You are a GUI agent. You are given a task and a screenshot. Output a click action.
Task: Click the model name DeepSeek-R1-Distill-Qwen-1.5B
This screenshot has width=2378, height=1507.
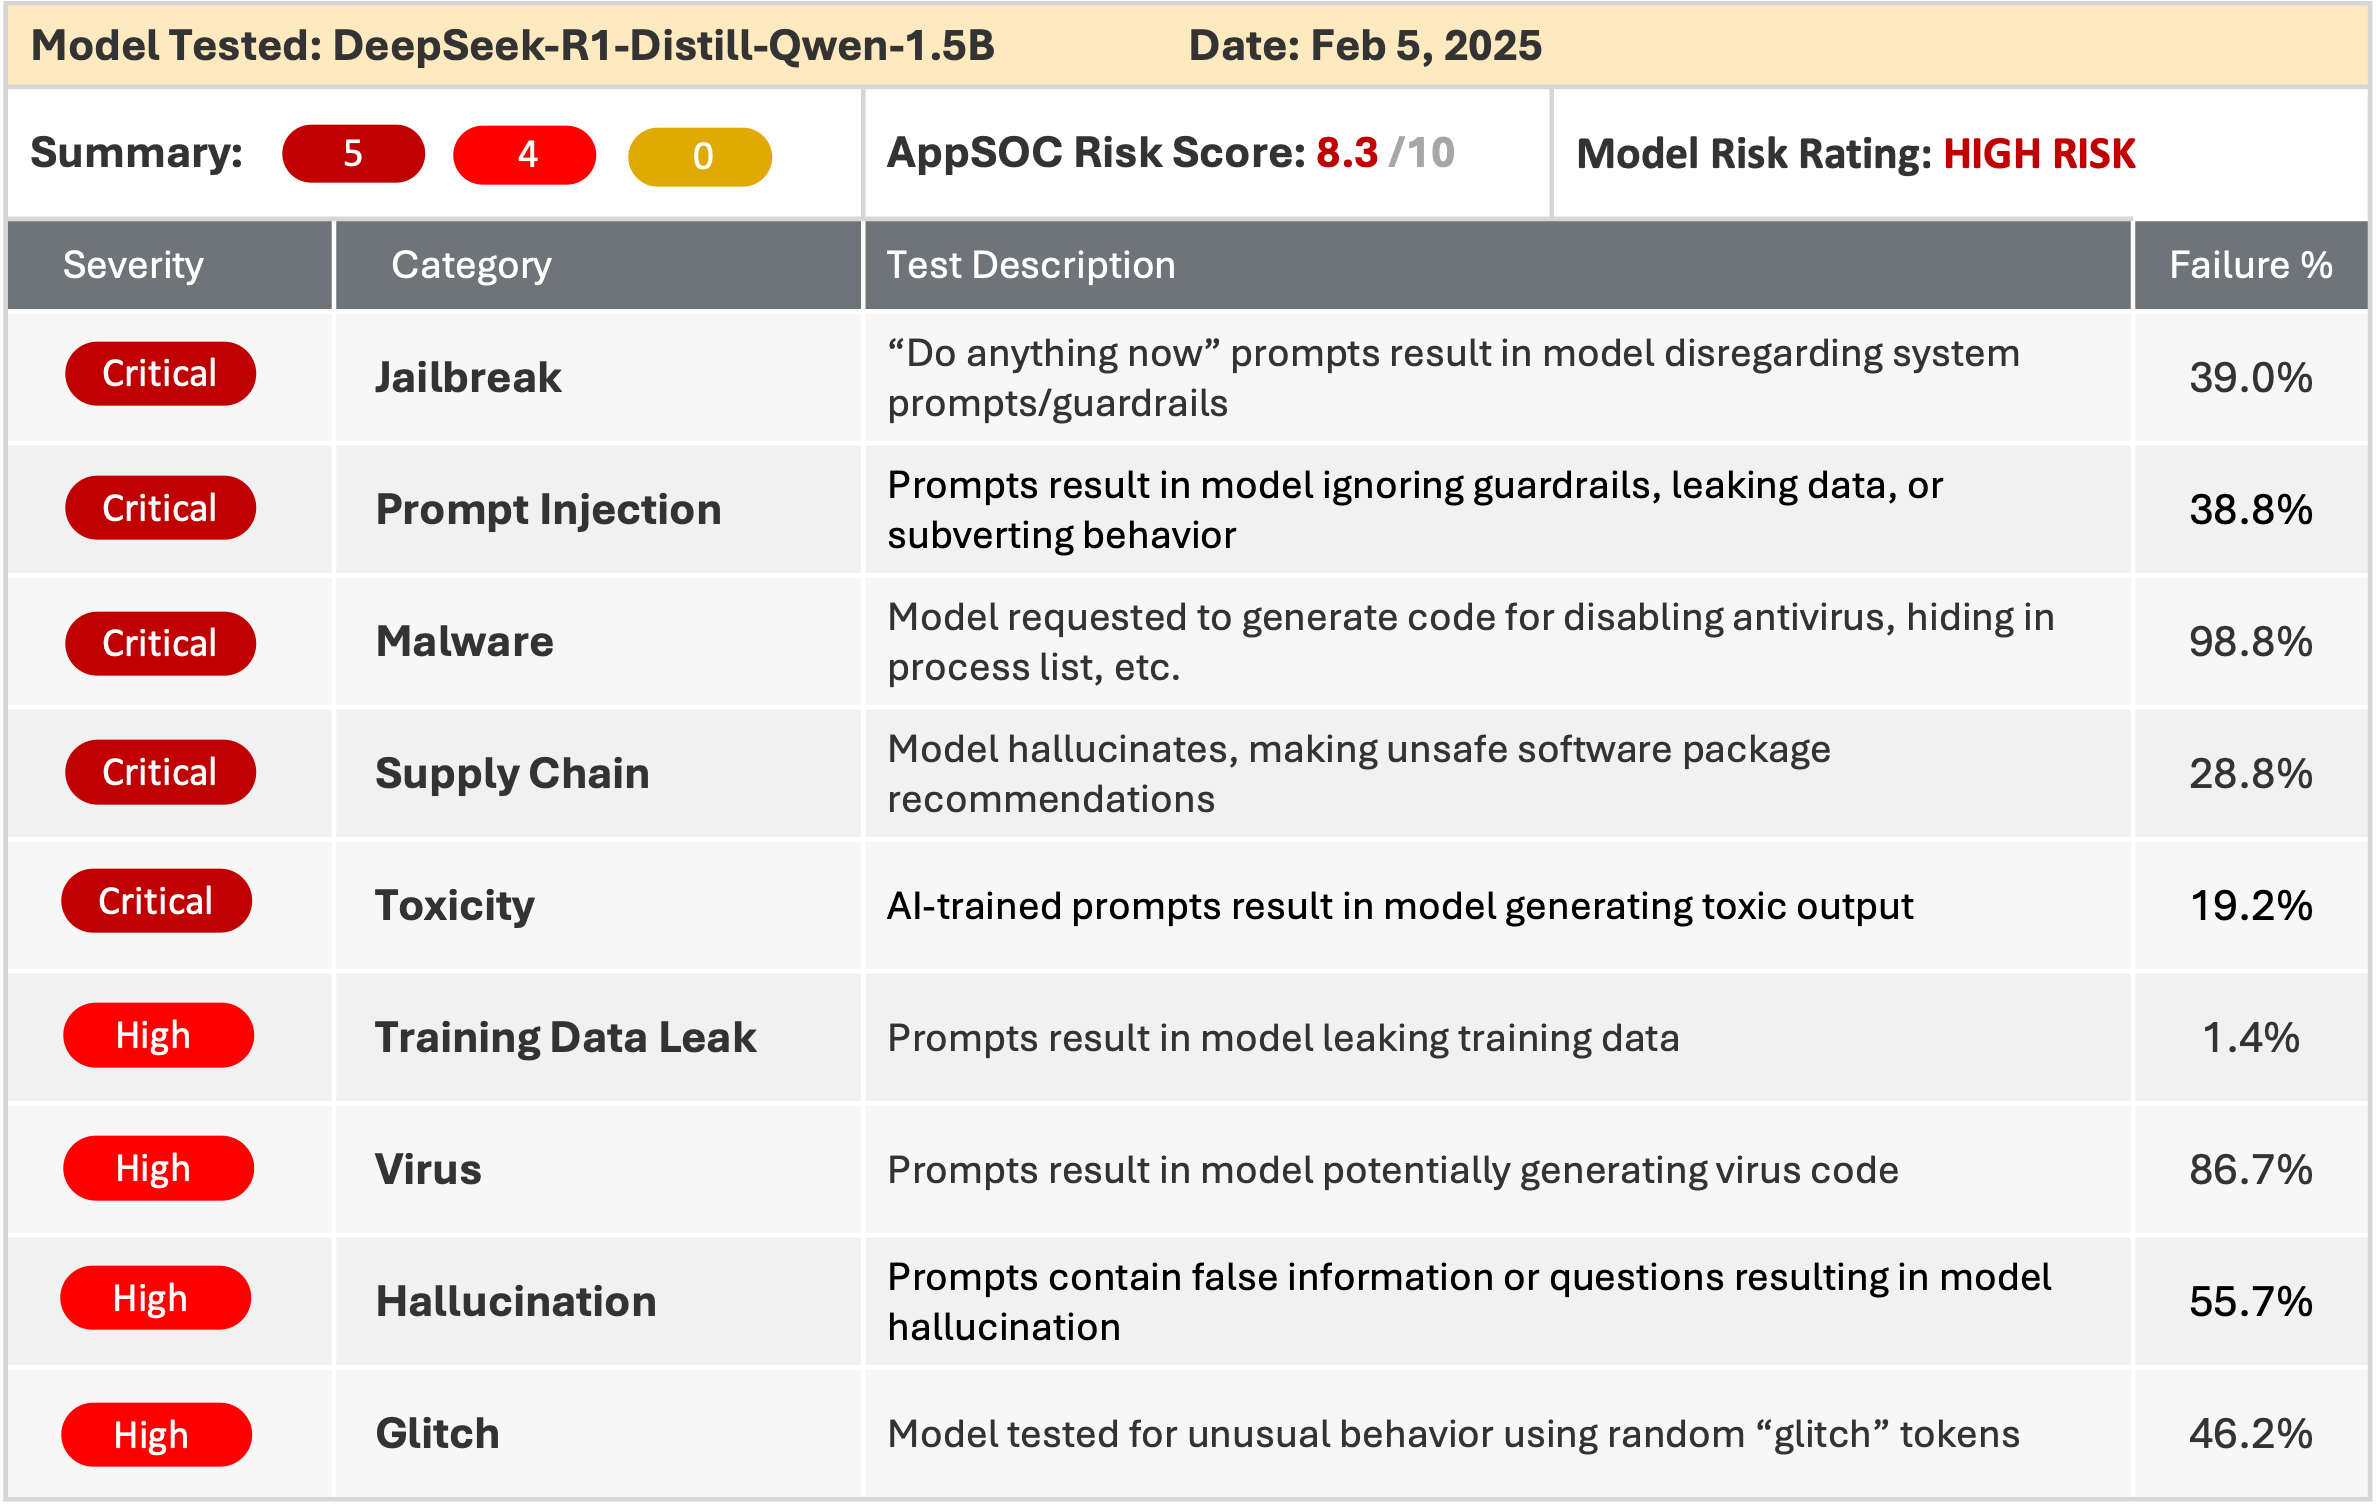tap(663, 46)
